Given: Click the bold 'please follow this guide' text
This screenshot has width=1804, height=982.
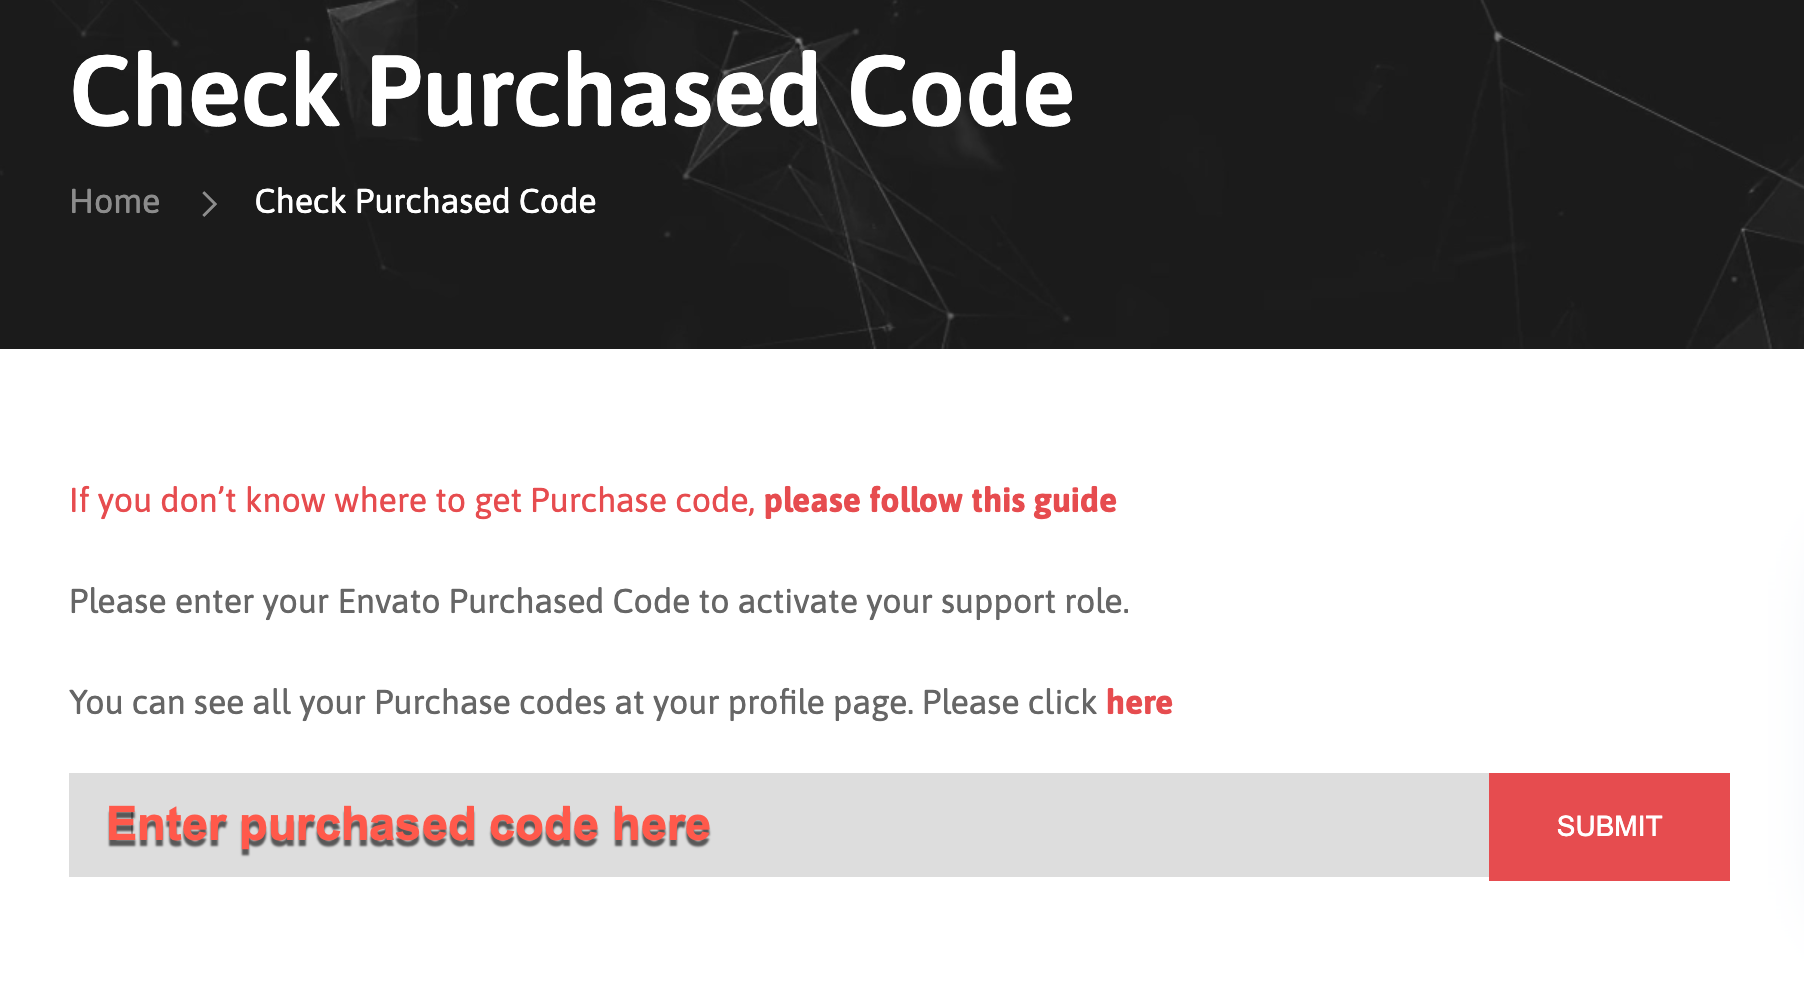Looking at the screenshot, I should 940,500.
